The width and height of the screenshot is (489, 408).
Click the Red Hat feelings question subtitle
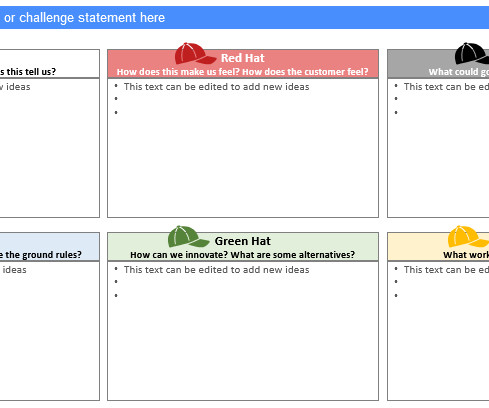point(243,72)
